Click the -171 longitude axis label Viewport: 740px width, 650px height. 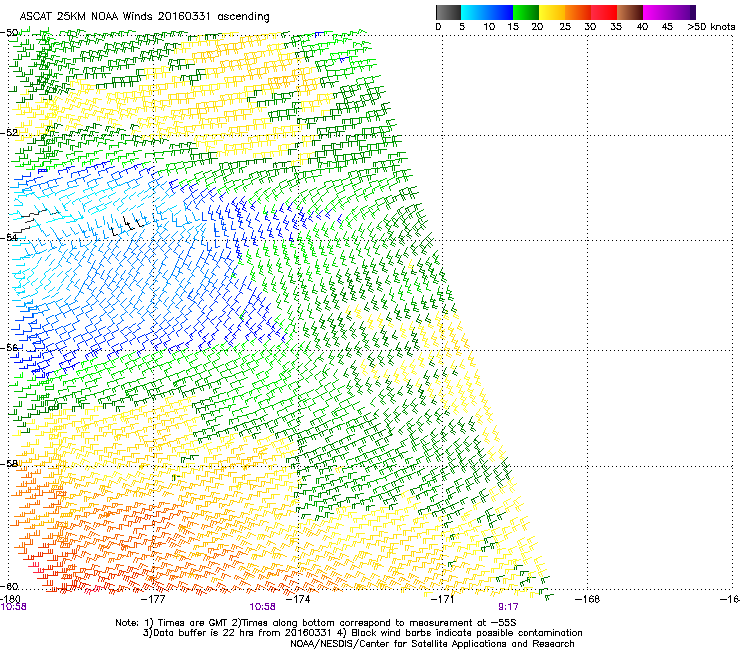tap(443, 599)
